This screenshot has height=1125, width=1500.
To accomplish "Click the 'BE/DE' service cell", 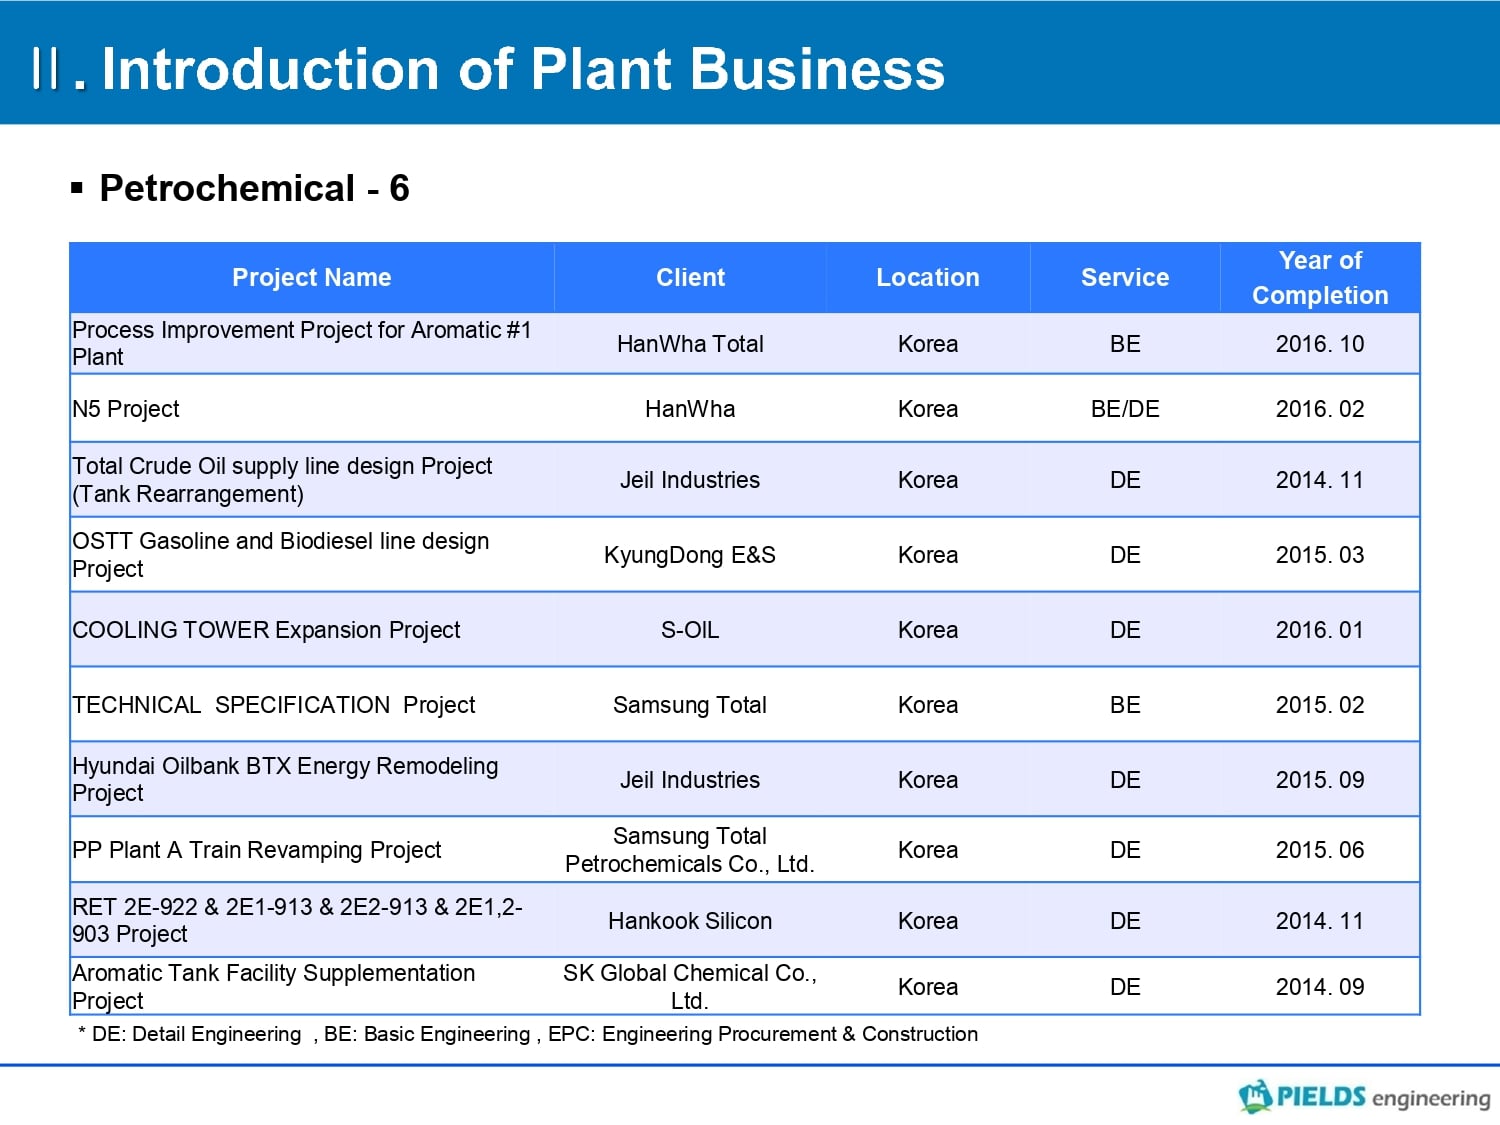I will coord(1125,408).
